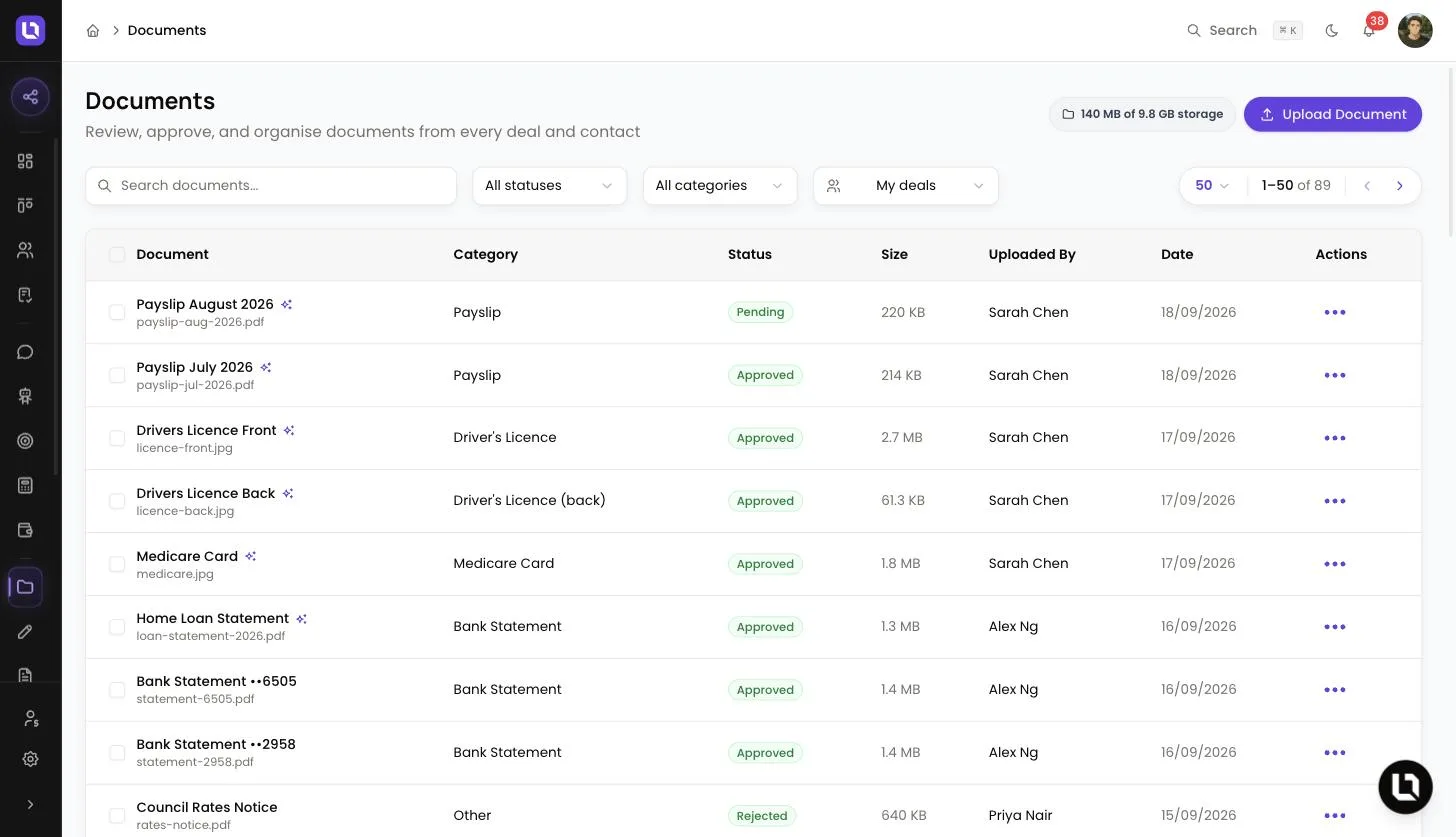Open the All statuses filter dropdown

tap(549, 186)
